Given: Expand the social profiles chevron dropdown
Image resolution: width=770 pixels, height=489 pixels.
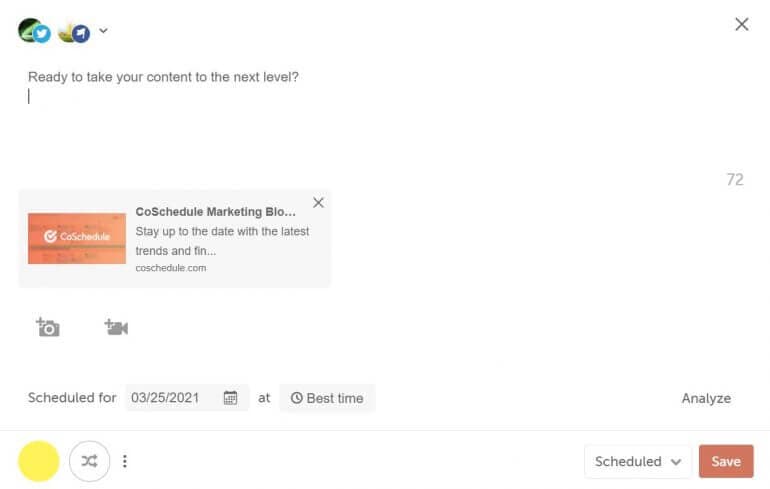Looking at the screenshot, I should 103,30.
